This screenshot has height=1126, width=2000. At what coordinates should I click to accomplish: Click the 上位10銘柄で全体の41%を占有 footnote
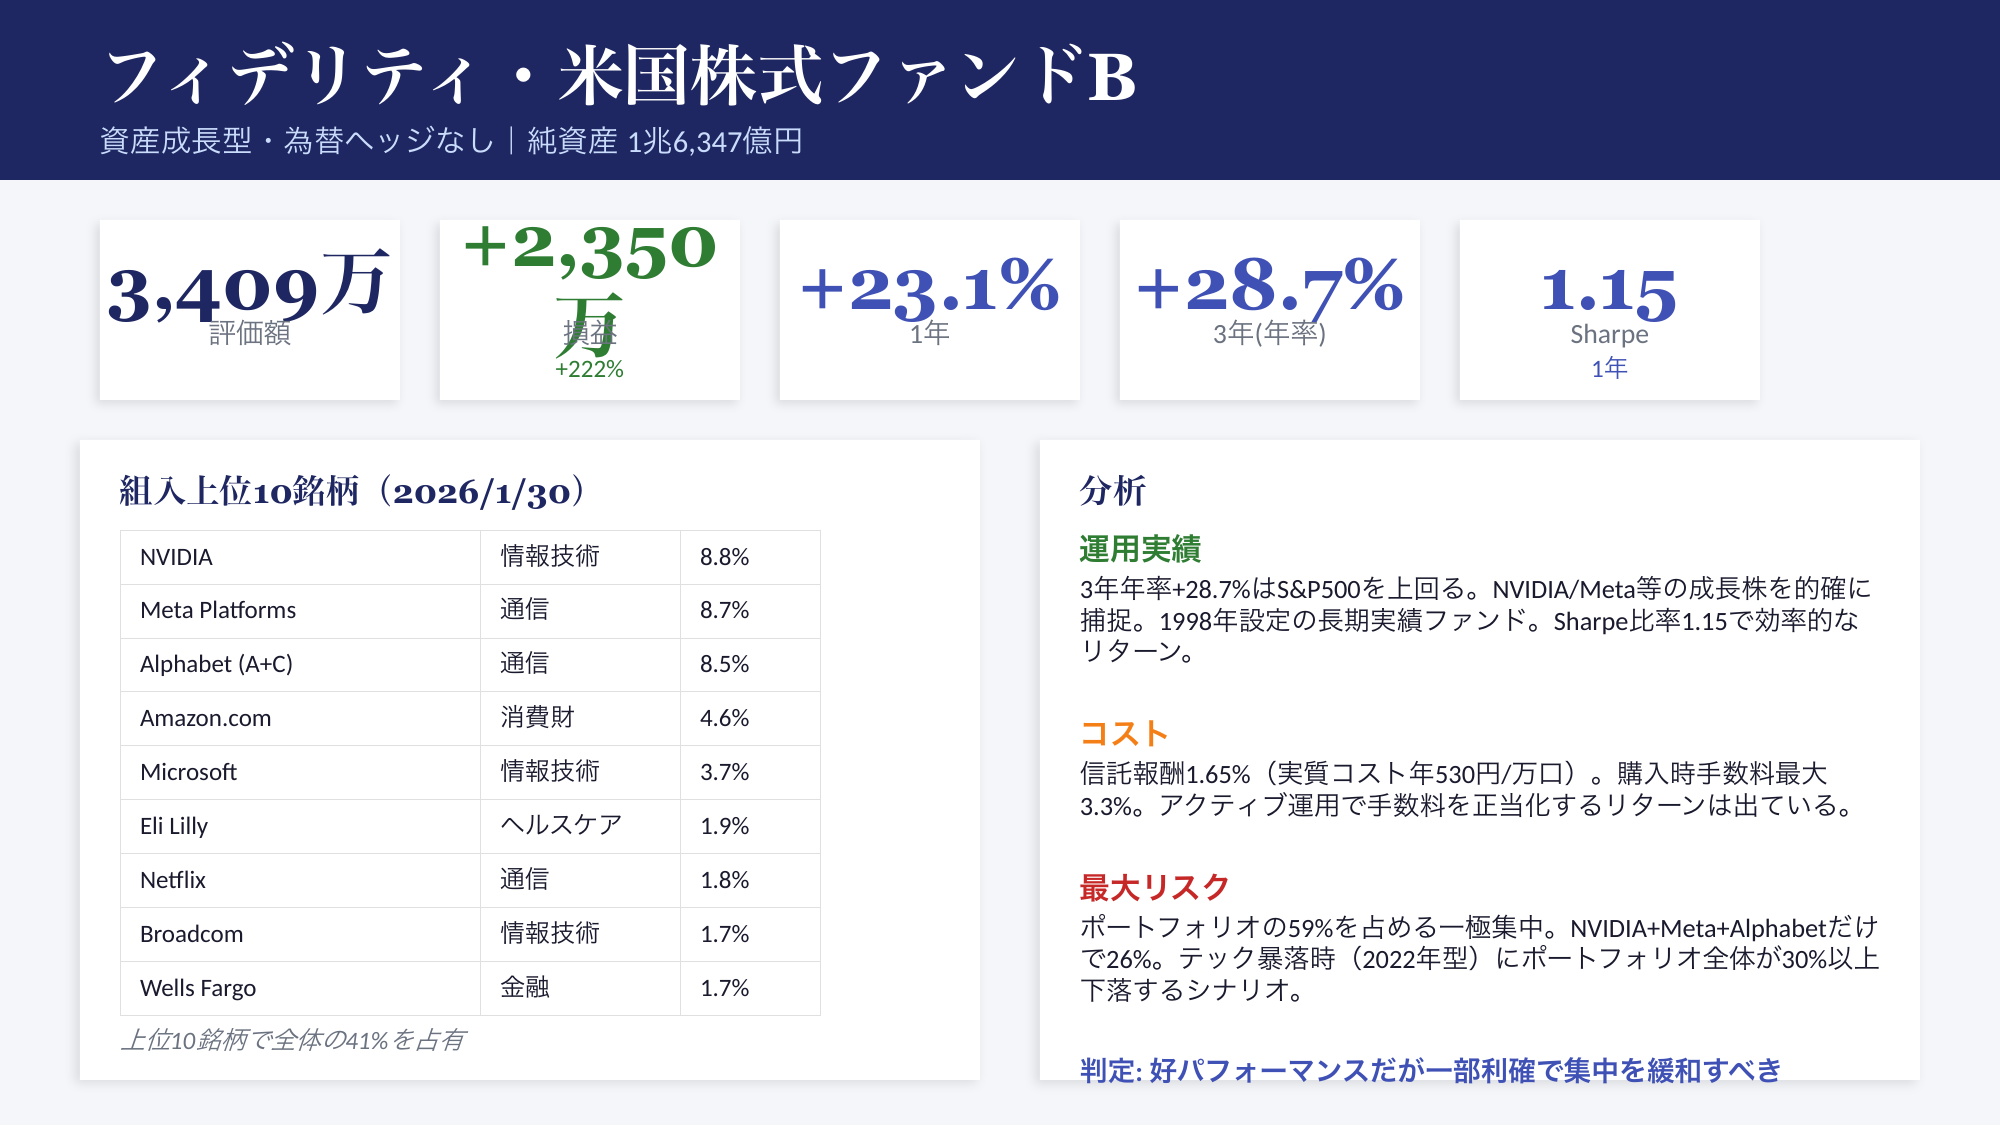[x=292, y=1040]
